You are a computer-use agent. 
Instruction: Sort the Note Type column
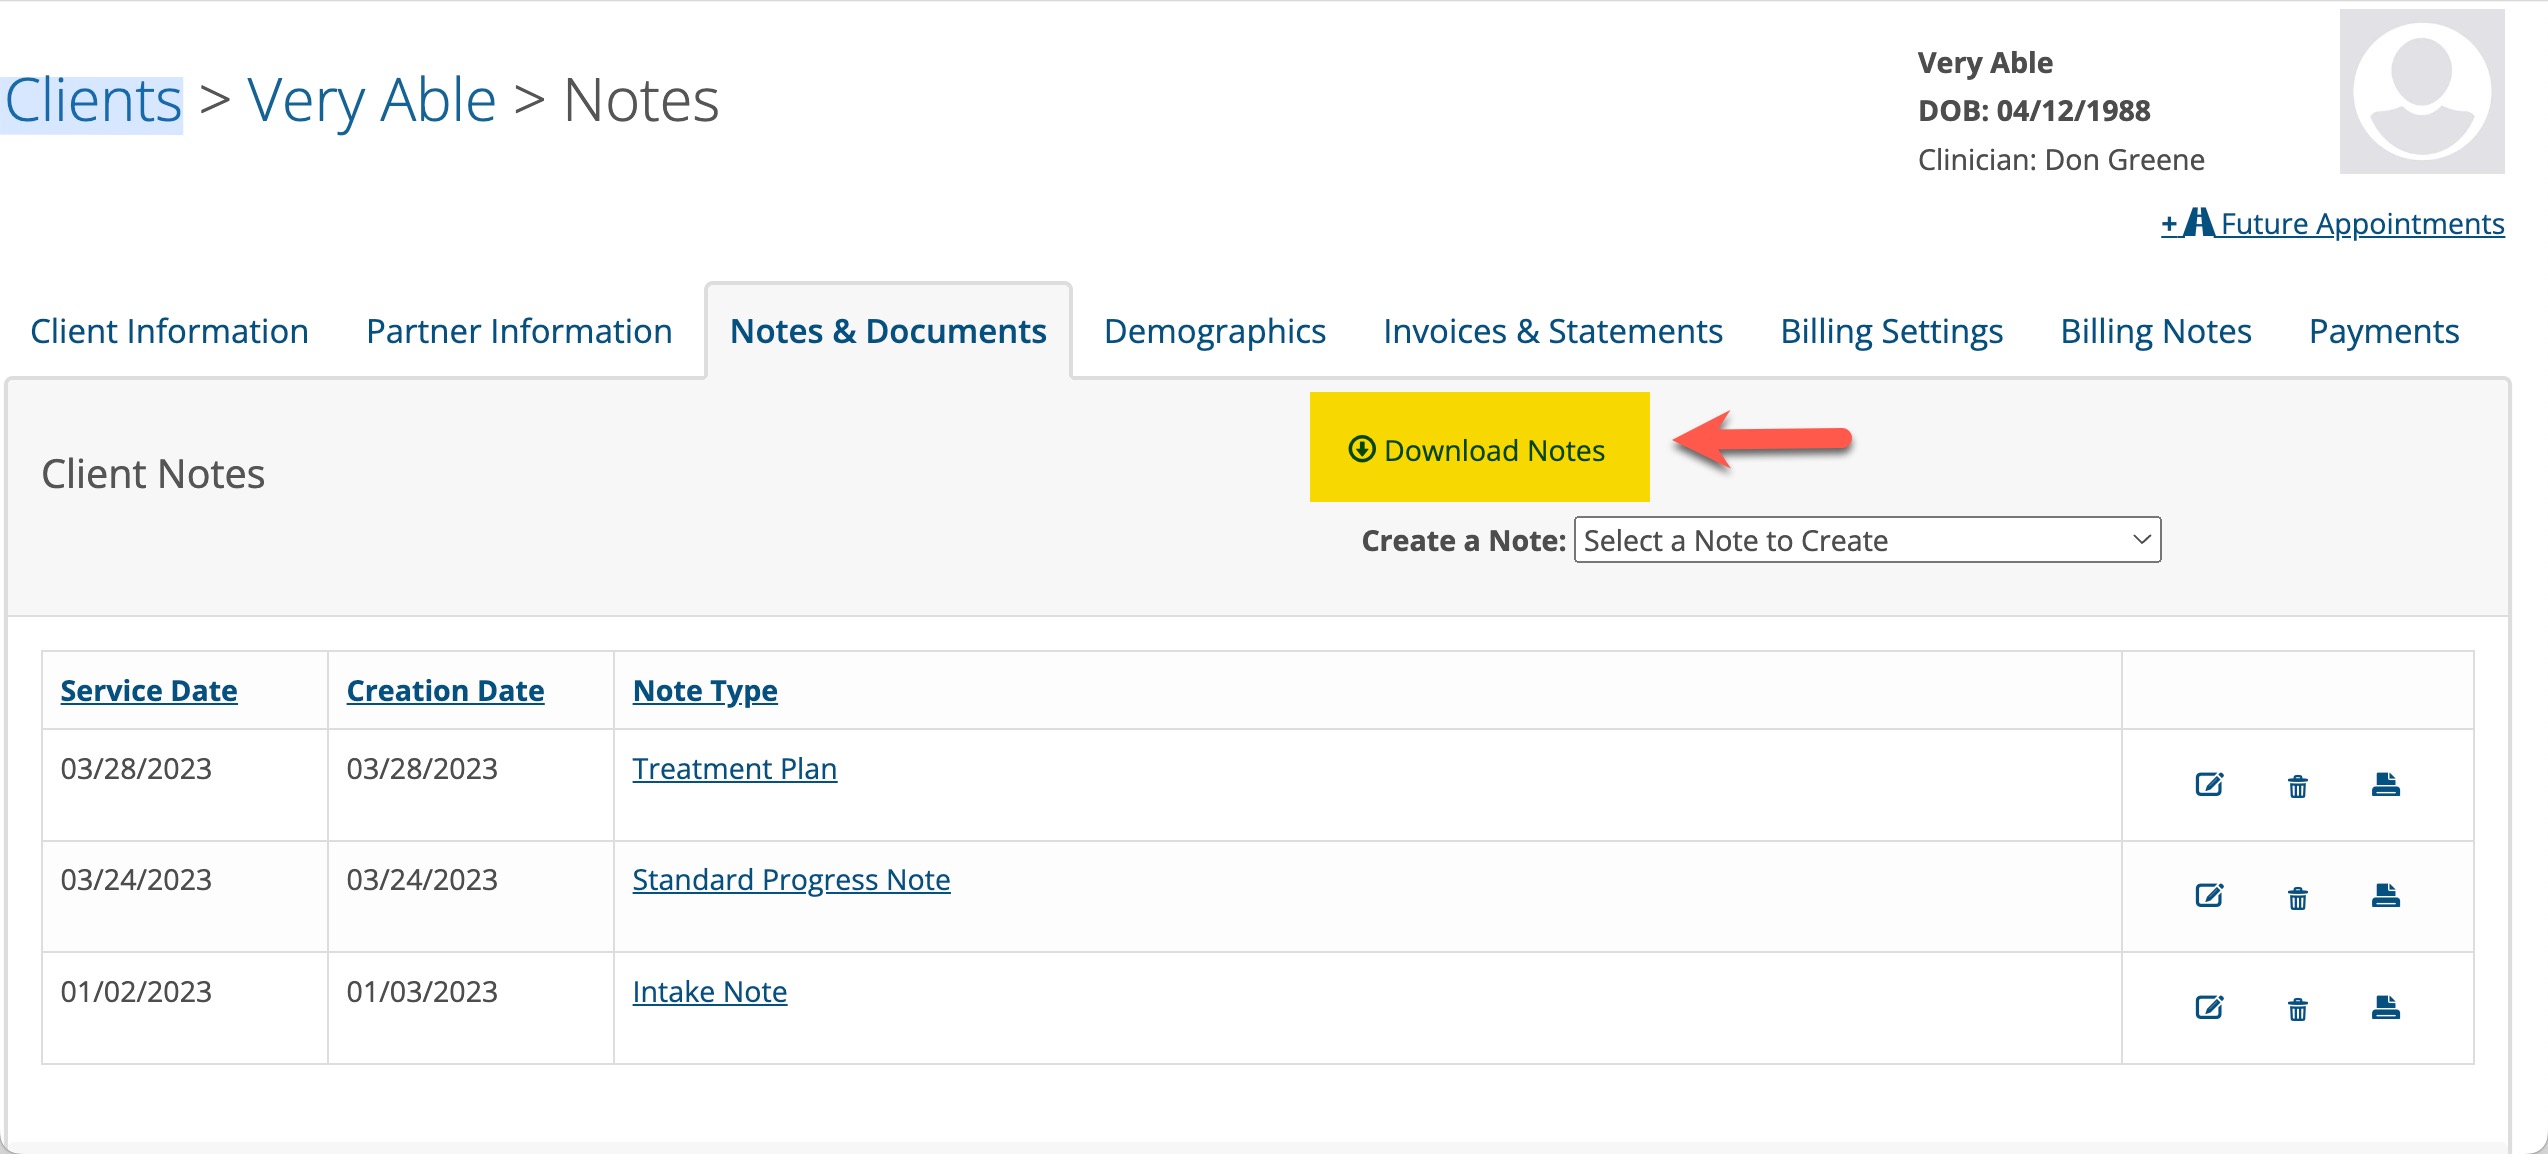point(703,690)
